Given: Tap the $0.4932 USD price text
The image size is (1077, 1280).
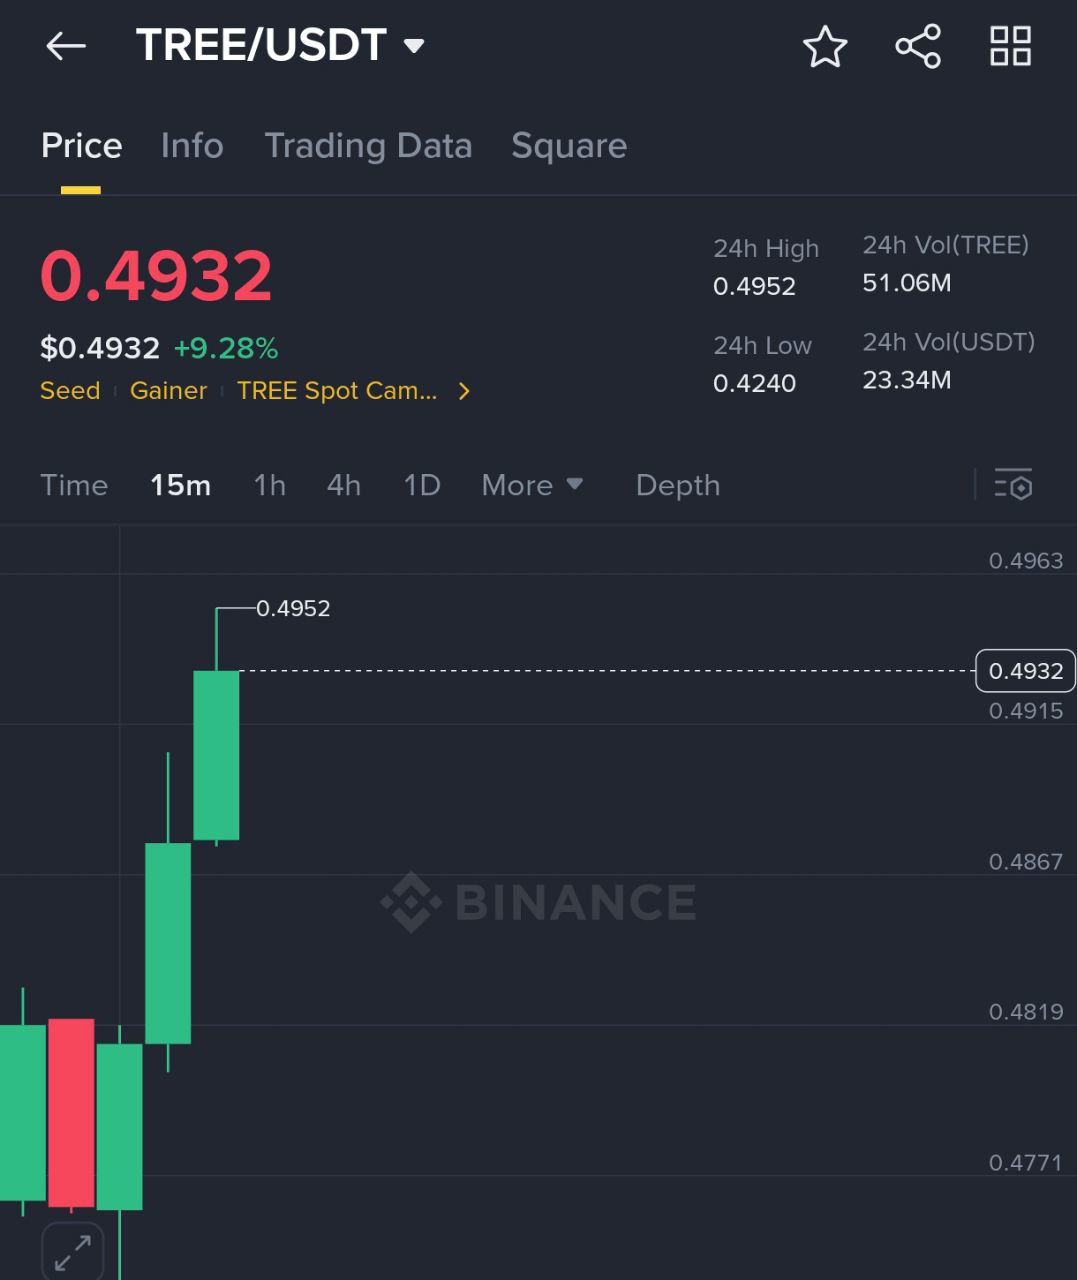Looking at the screenshot, I should point(100,348).
